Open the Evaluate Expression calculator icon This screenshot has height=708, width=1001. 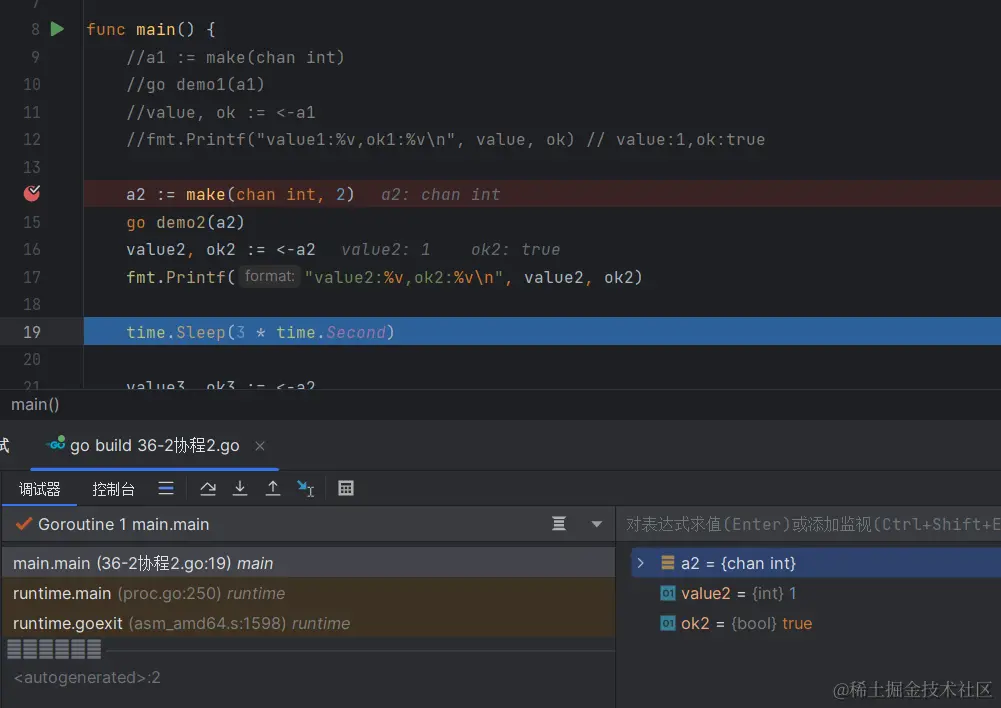click(x=346, y=488)
